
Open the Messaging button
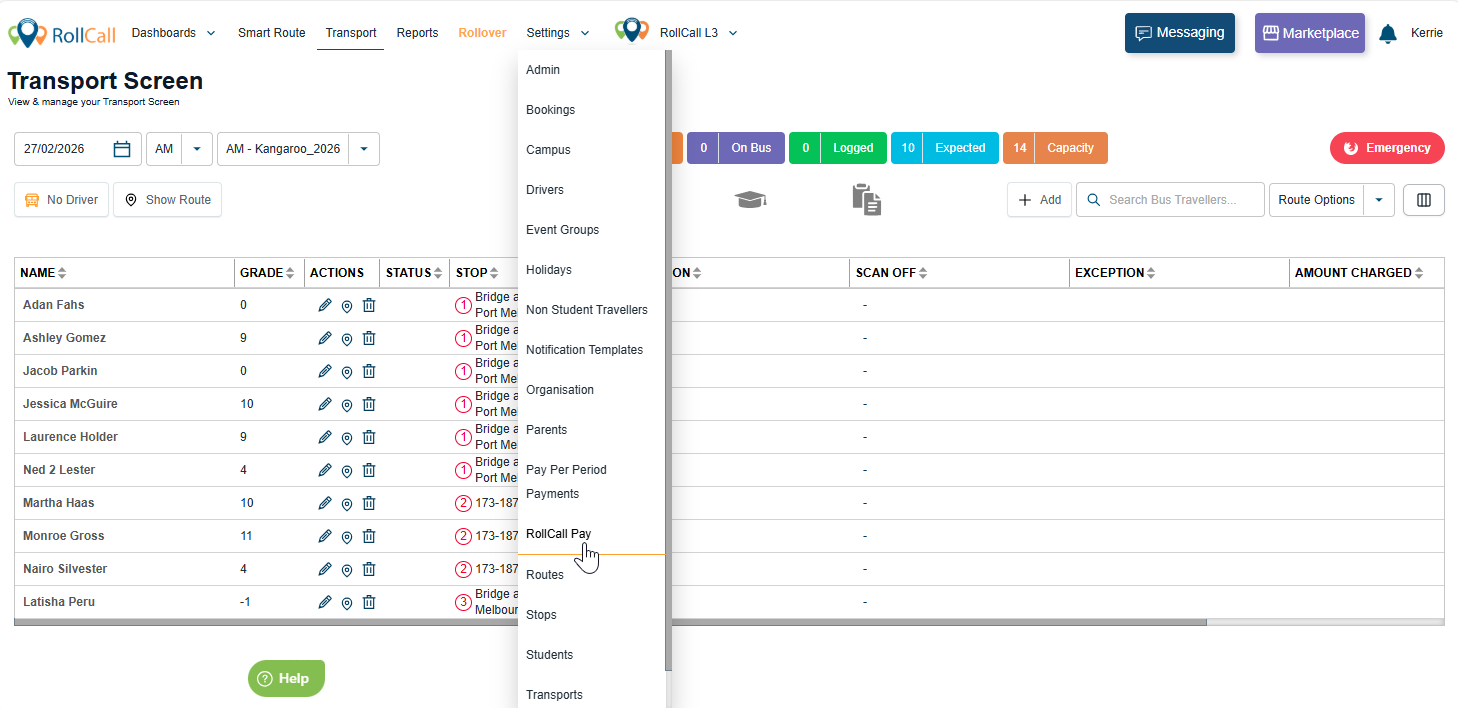(1180, 33)
